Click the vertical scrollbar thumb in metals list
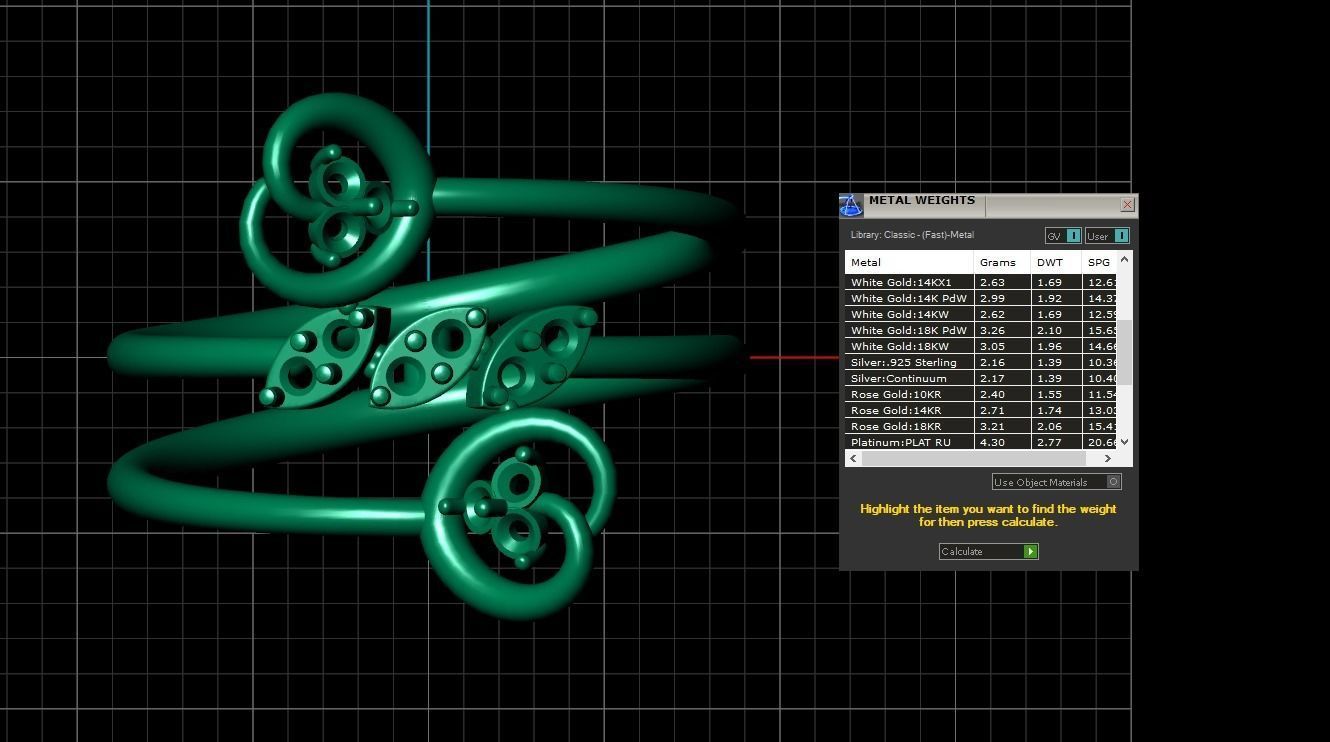 coord(1124,352)
